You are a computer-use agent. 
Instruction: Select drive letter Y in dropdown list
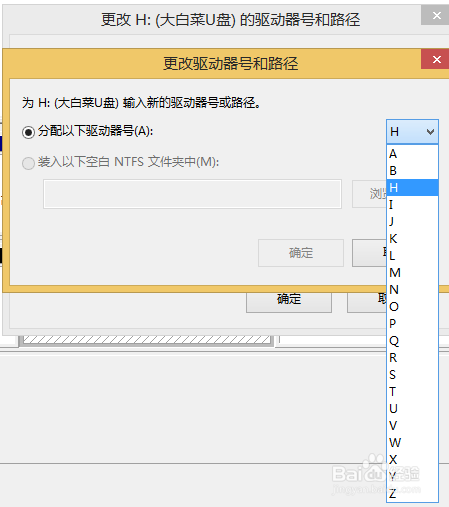click(x=412, y=477)
